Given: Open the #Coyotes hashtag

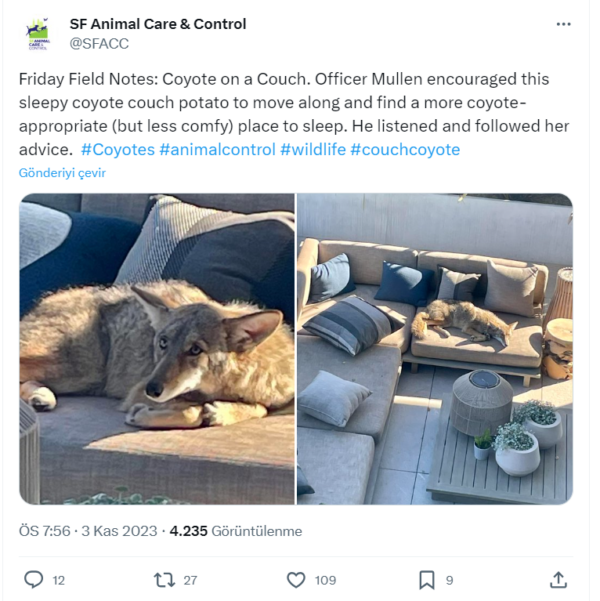Looking at the screenshot, I should [x=118, y=149].
